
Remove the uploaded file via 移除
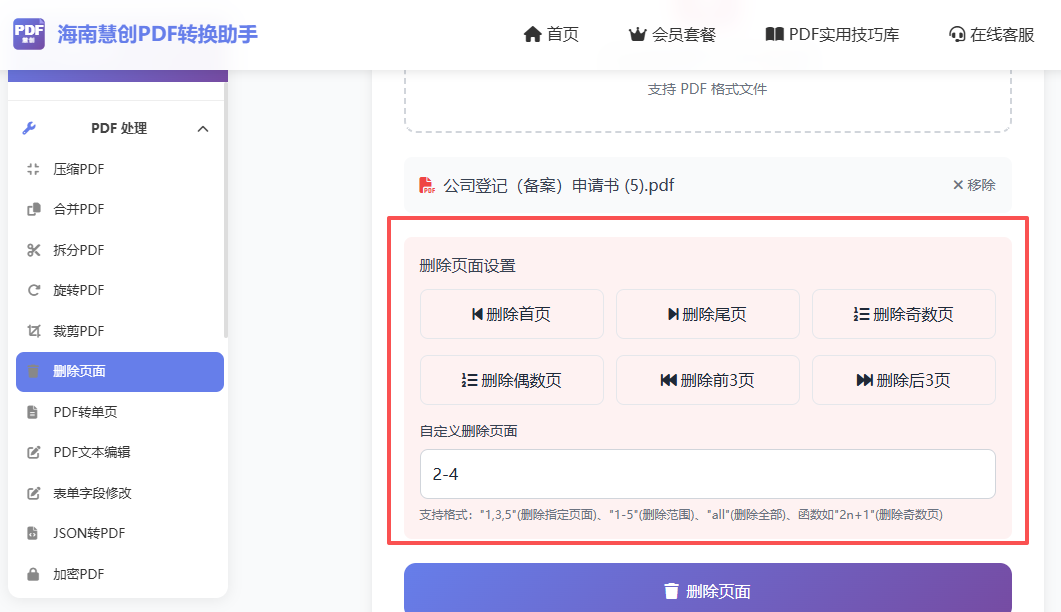974,185
